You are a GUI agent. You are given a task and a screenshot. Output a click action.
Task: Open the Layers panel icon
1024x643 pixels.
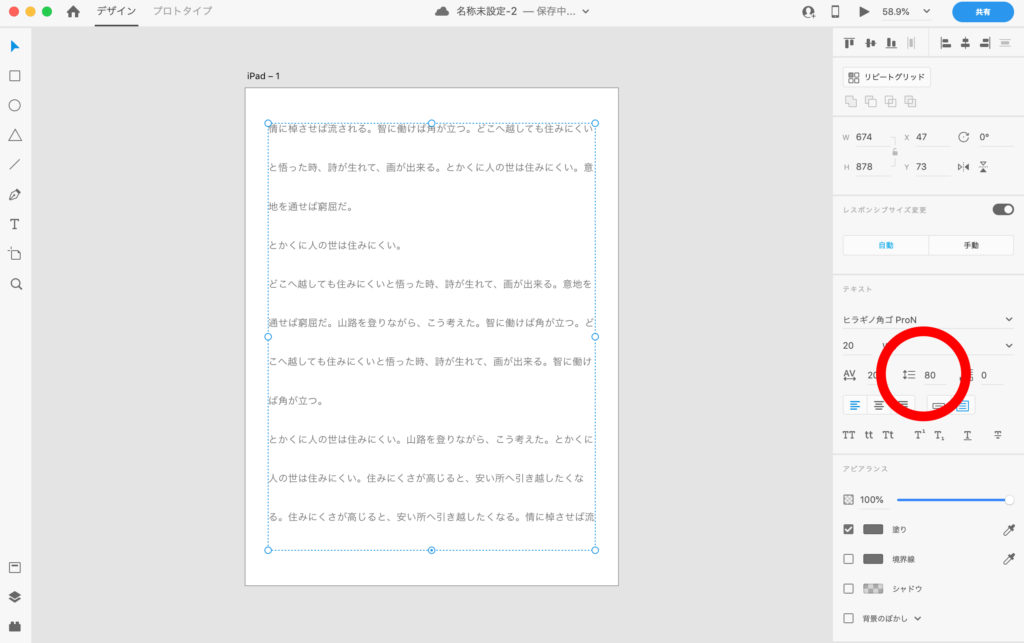pyautogui.click(x=15, y=597)
